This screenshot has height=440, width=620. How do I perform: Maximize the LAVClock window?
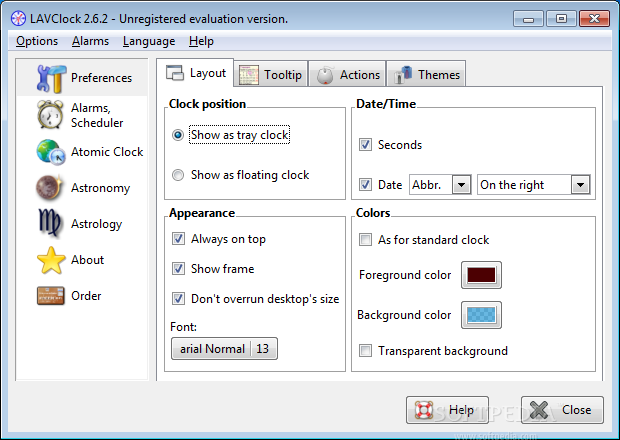(561, 19)
